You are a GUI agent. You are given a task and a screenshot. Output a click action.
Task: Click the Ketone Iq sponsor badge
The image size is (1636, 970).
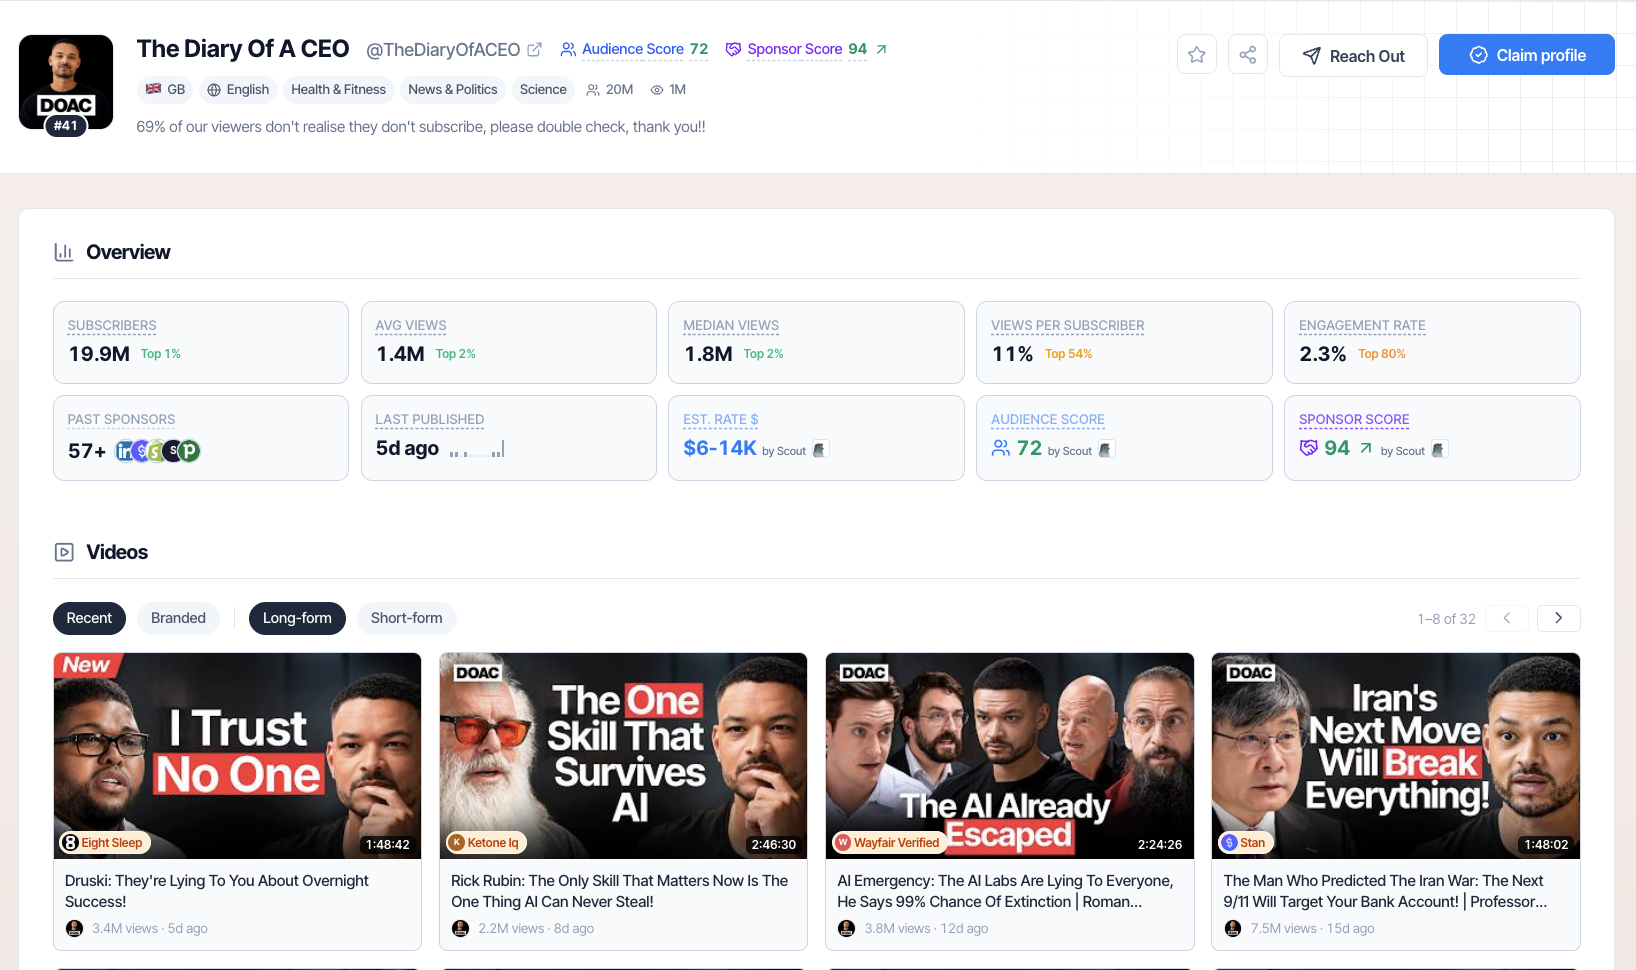[x=486, y=843]
